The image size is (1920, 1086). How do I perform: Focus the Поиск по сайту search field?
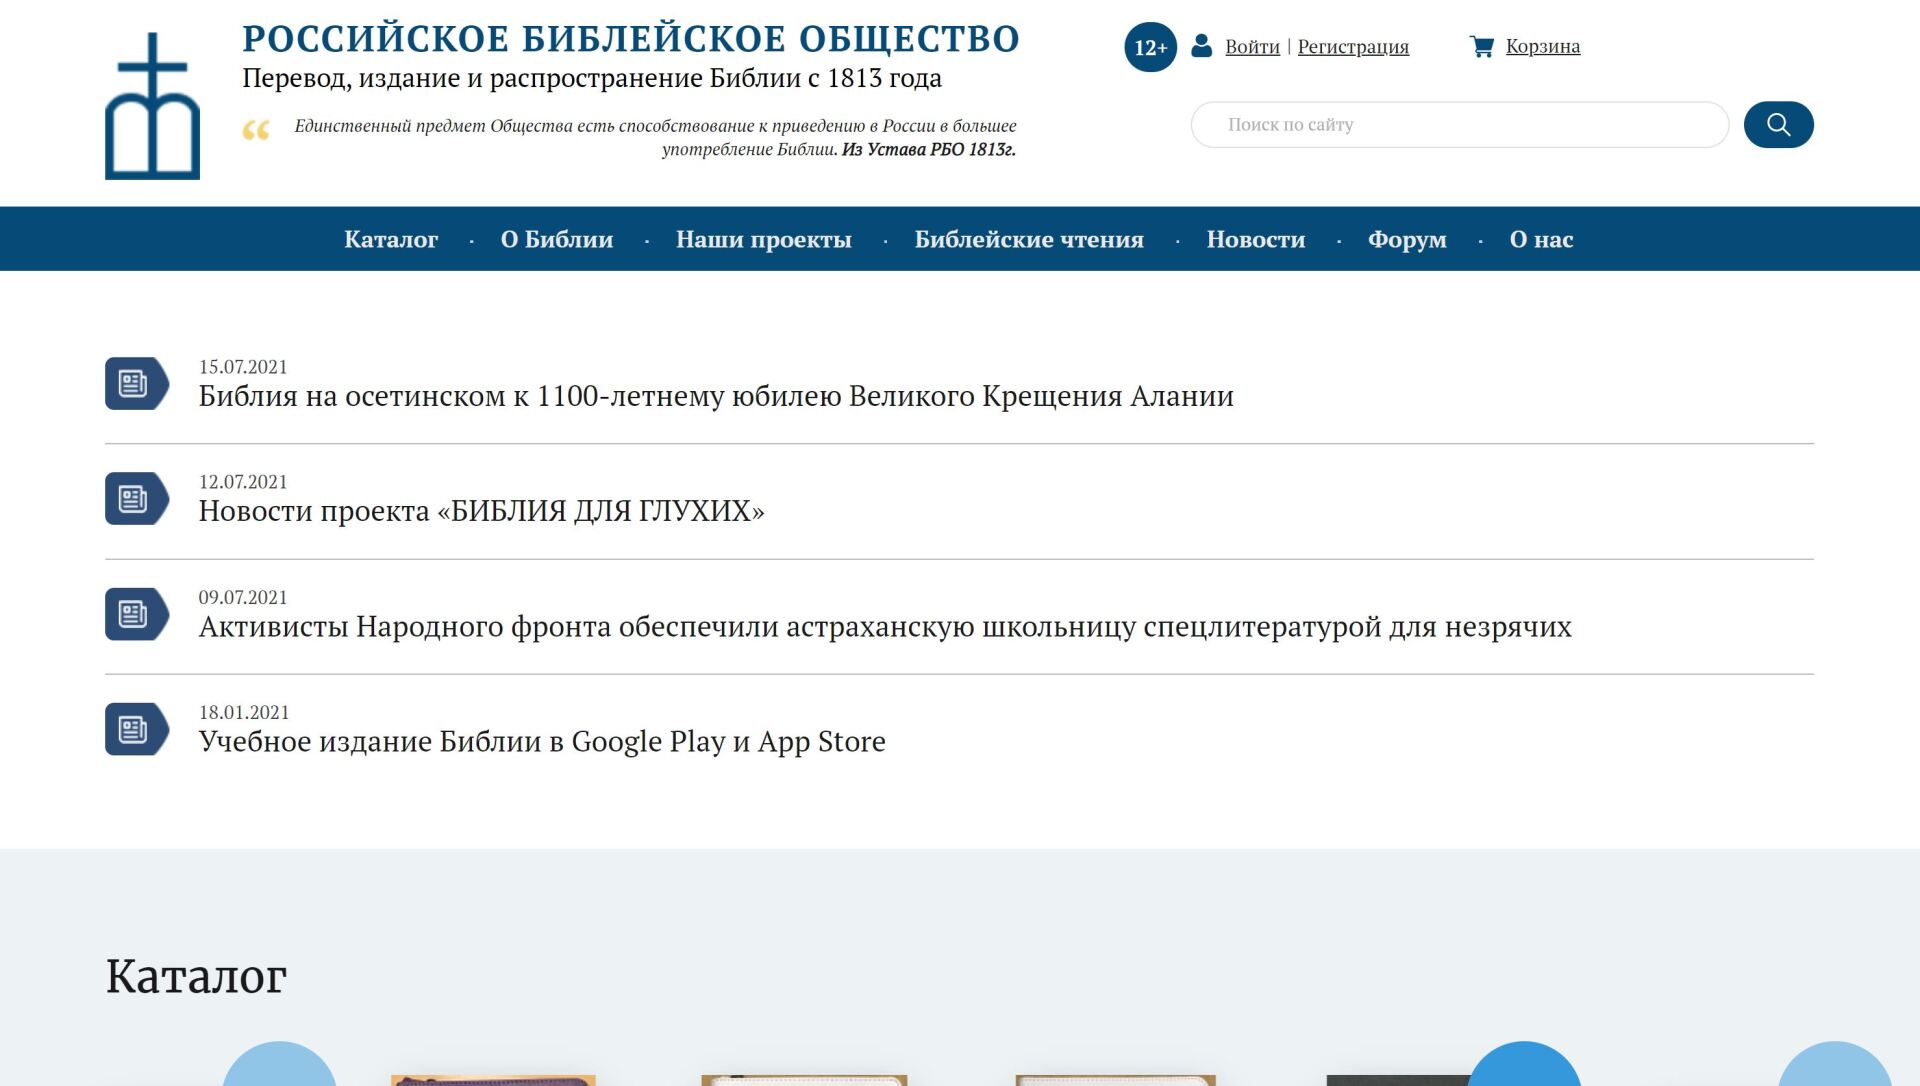tap(1459, 125)
